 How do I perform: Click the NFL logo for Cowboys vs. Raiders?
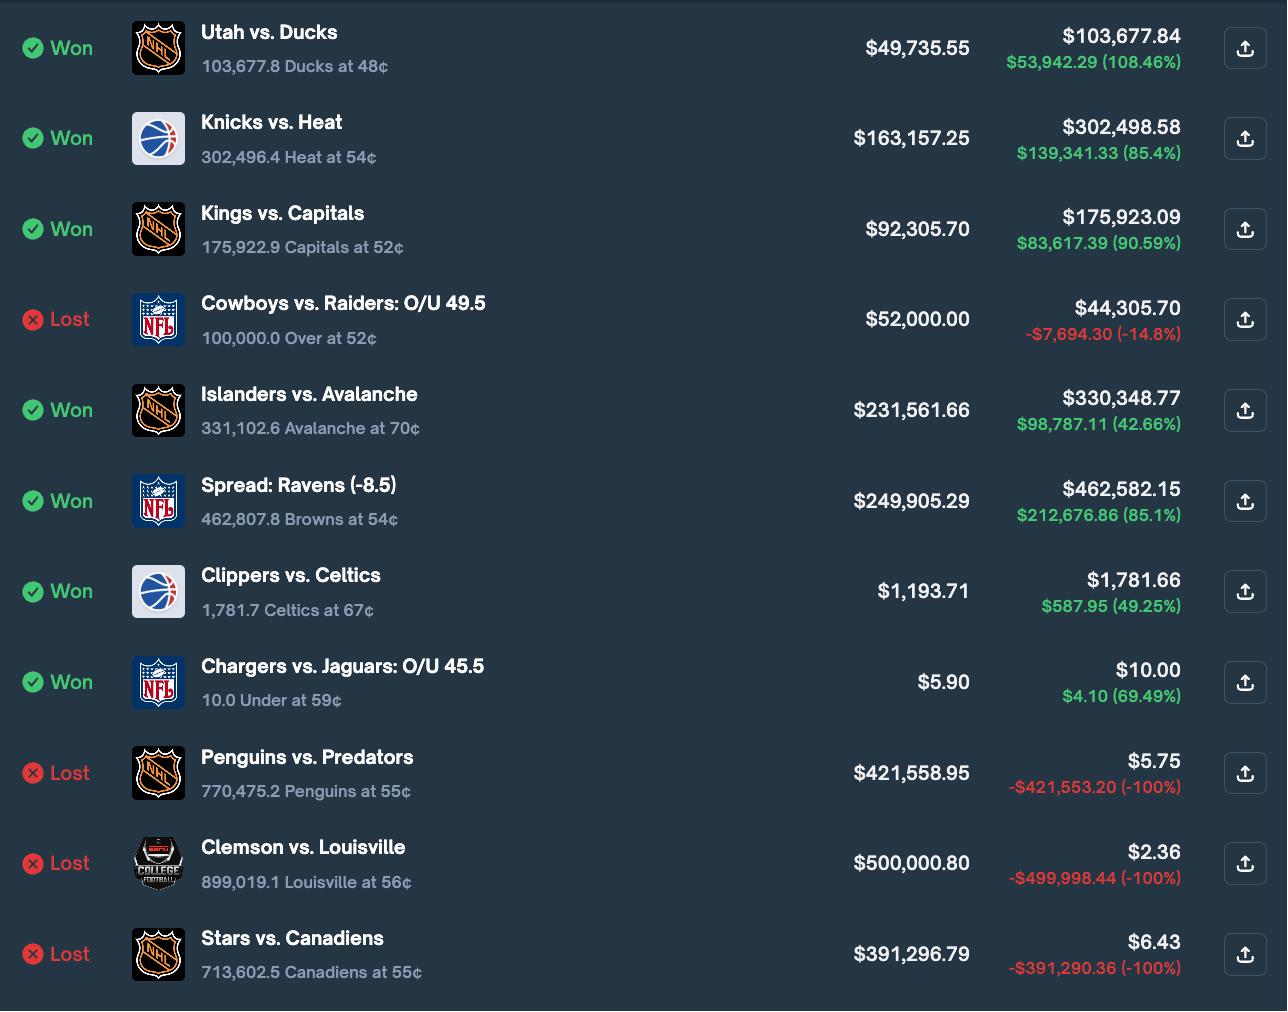click(x=158, y=319)
